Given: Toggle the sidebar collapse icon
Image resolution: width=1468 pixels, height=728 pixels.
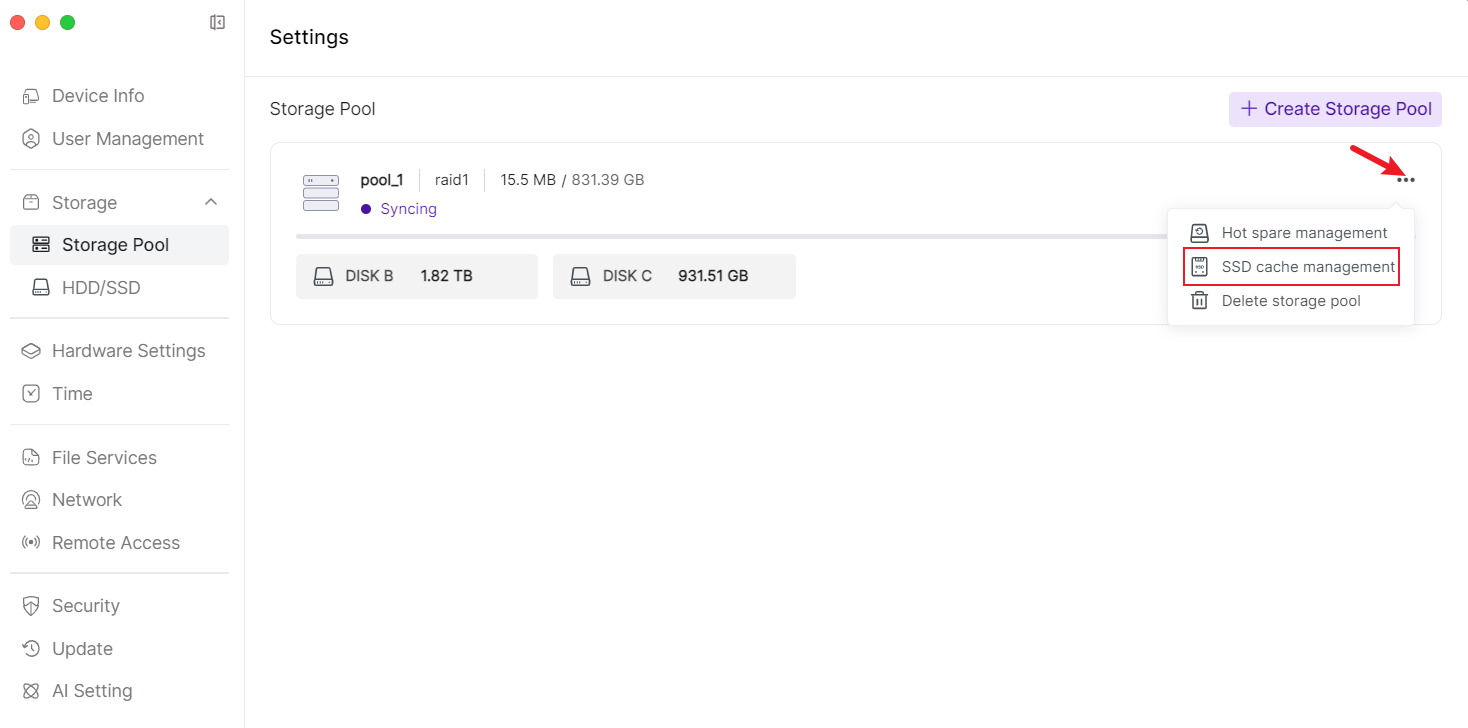Looking at the screenshot, I should (217, 22).
